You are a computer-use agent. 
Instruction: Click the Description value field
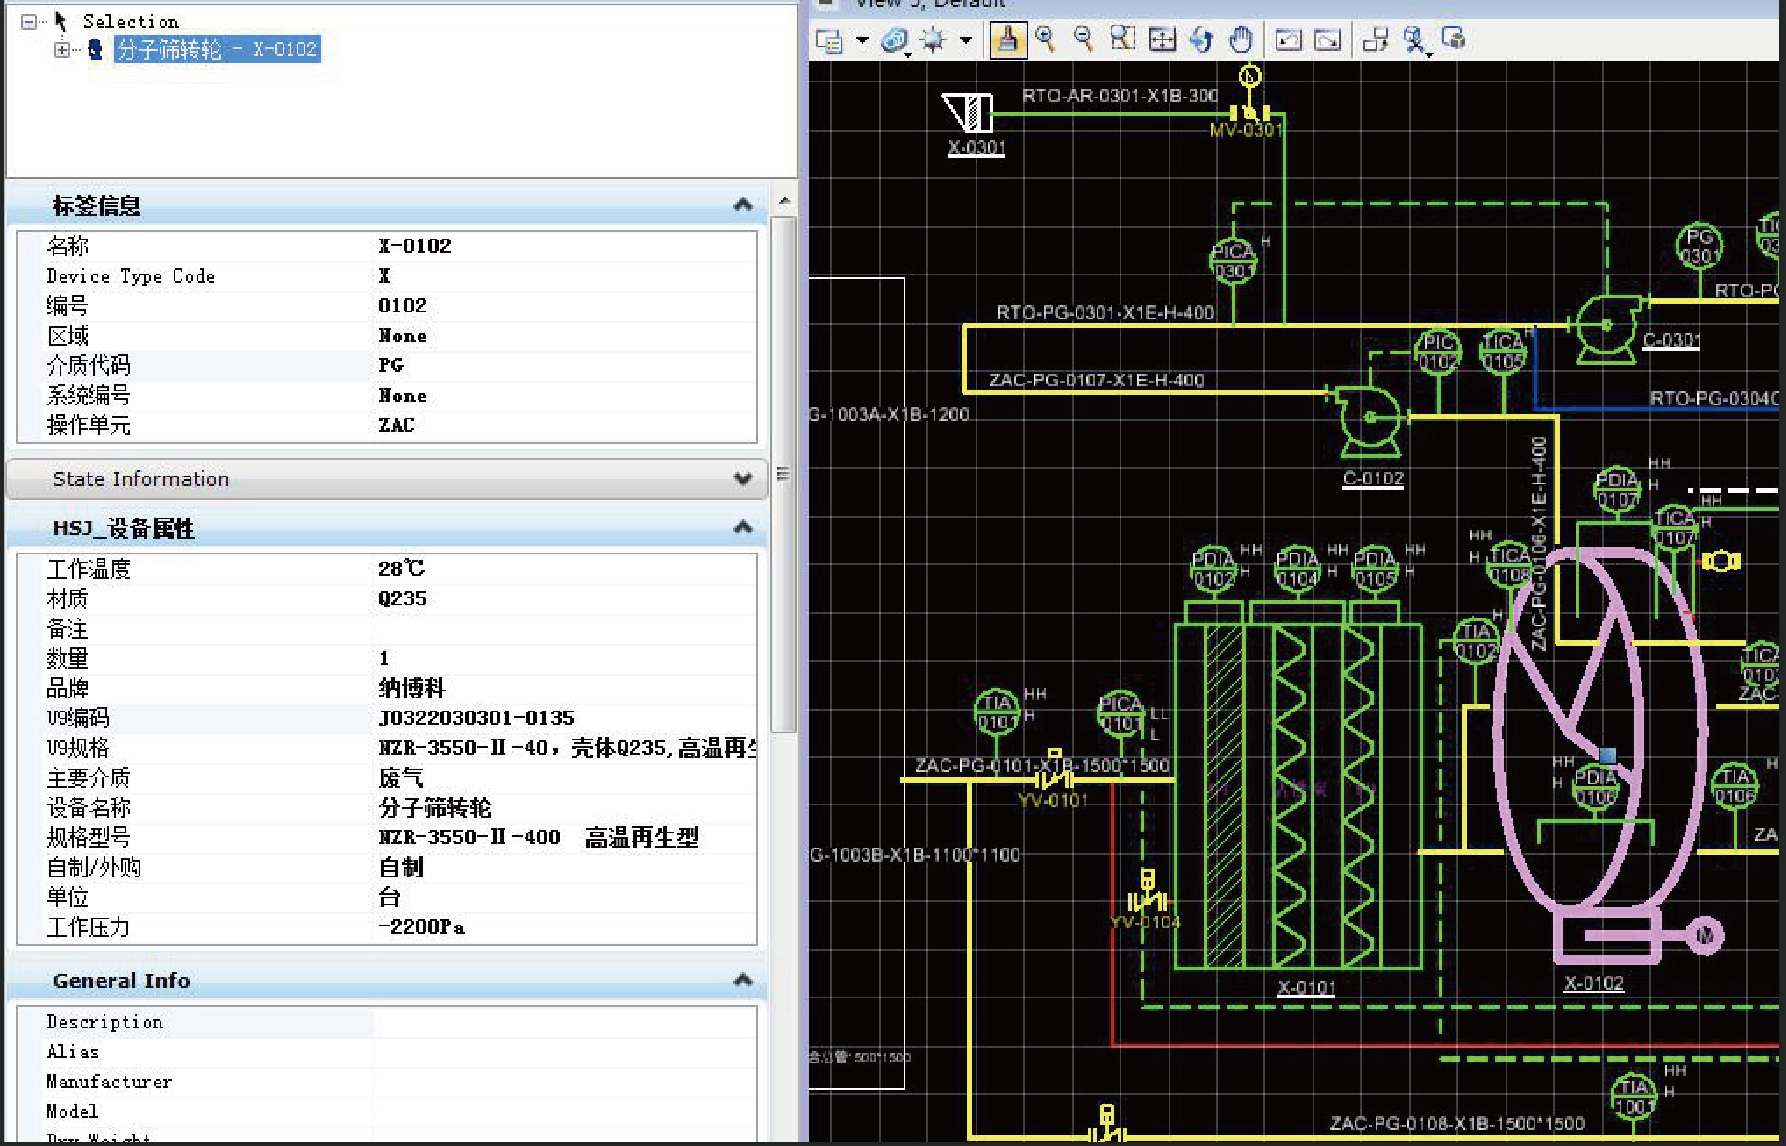coord(564,1022)
